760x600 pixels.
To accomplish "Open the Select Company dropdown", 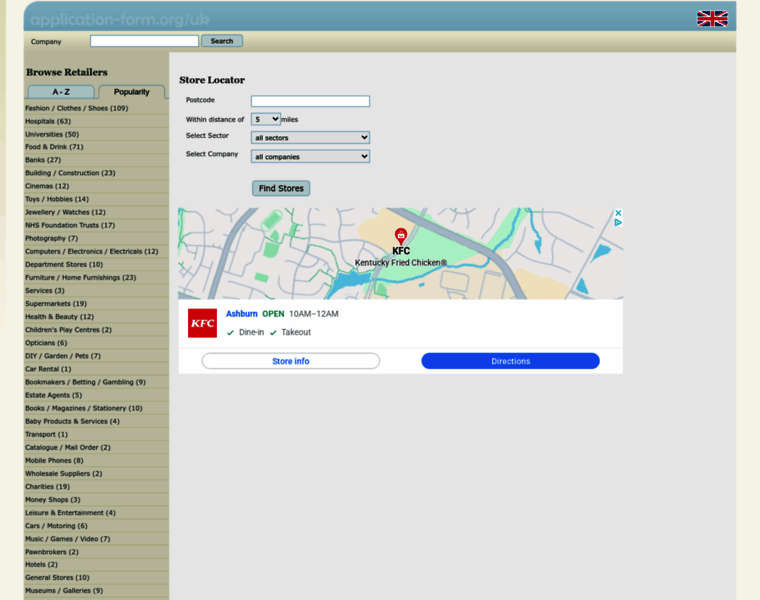I will coord(310,157).
